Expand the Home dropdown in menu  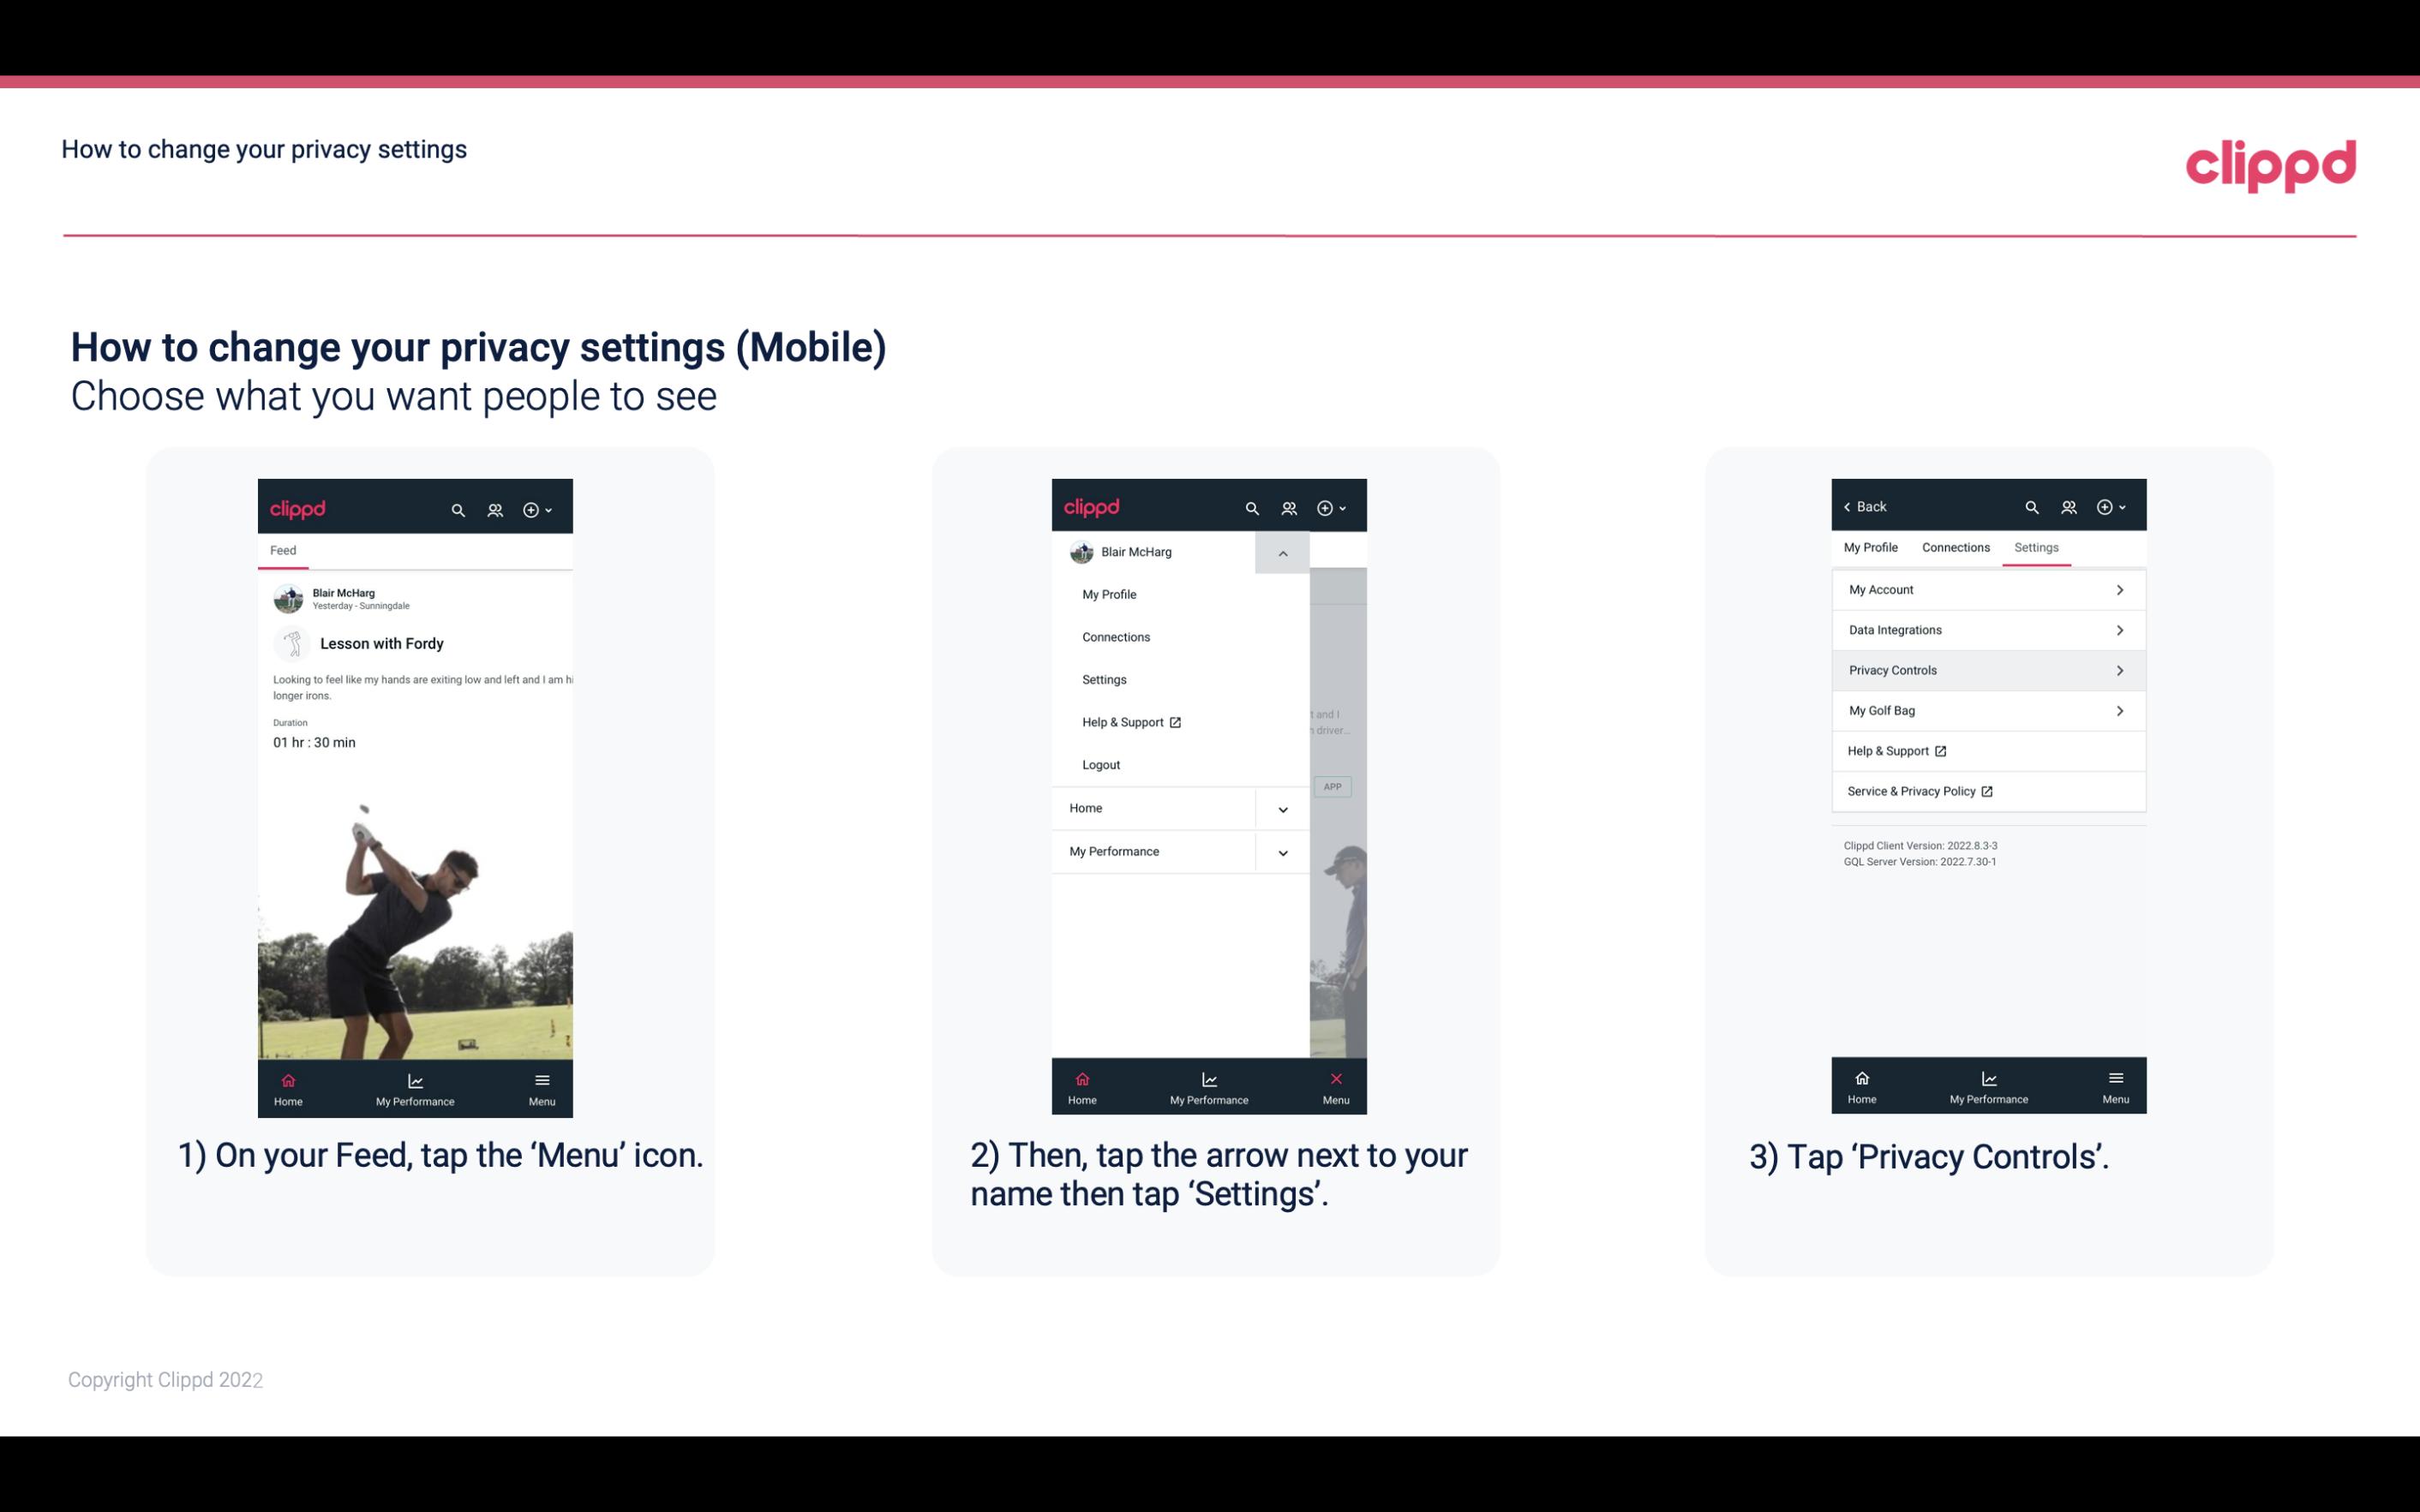coord(1282,806)
